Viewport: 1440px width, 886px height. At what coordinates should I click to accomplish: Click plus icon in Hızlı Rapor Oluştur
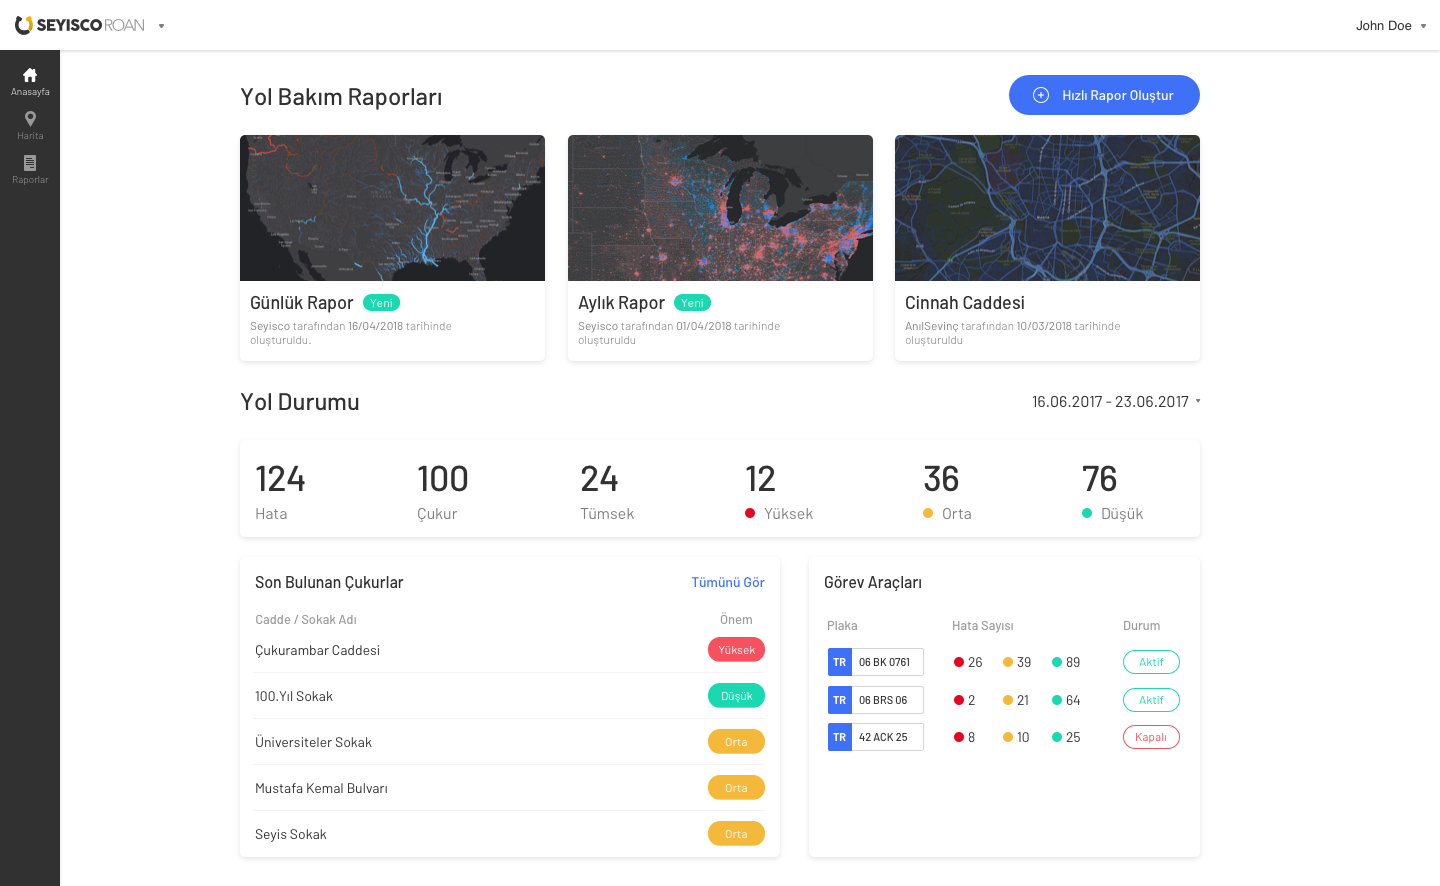tap(1041, 95)
